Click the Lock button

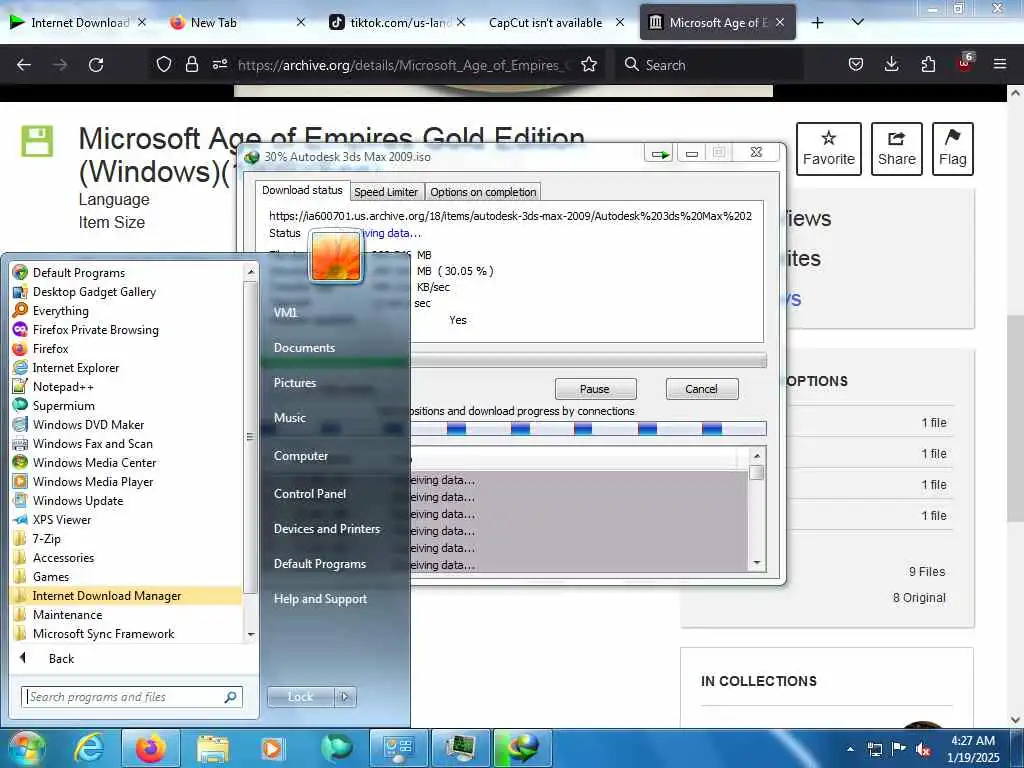click(x=300, y=697)
